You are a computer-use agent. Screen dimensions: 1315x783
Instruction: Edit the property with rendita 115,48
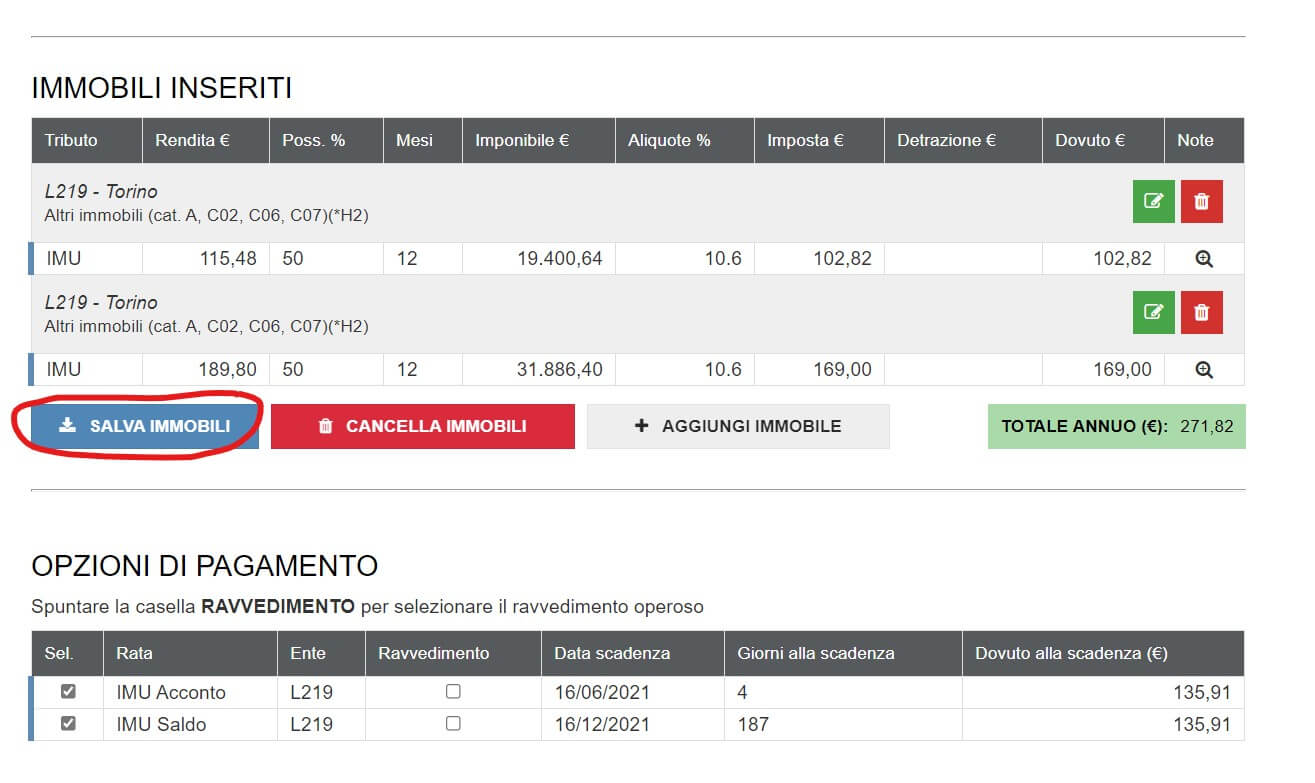pos(1153,201)
